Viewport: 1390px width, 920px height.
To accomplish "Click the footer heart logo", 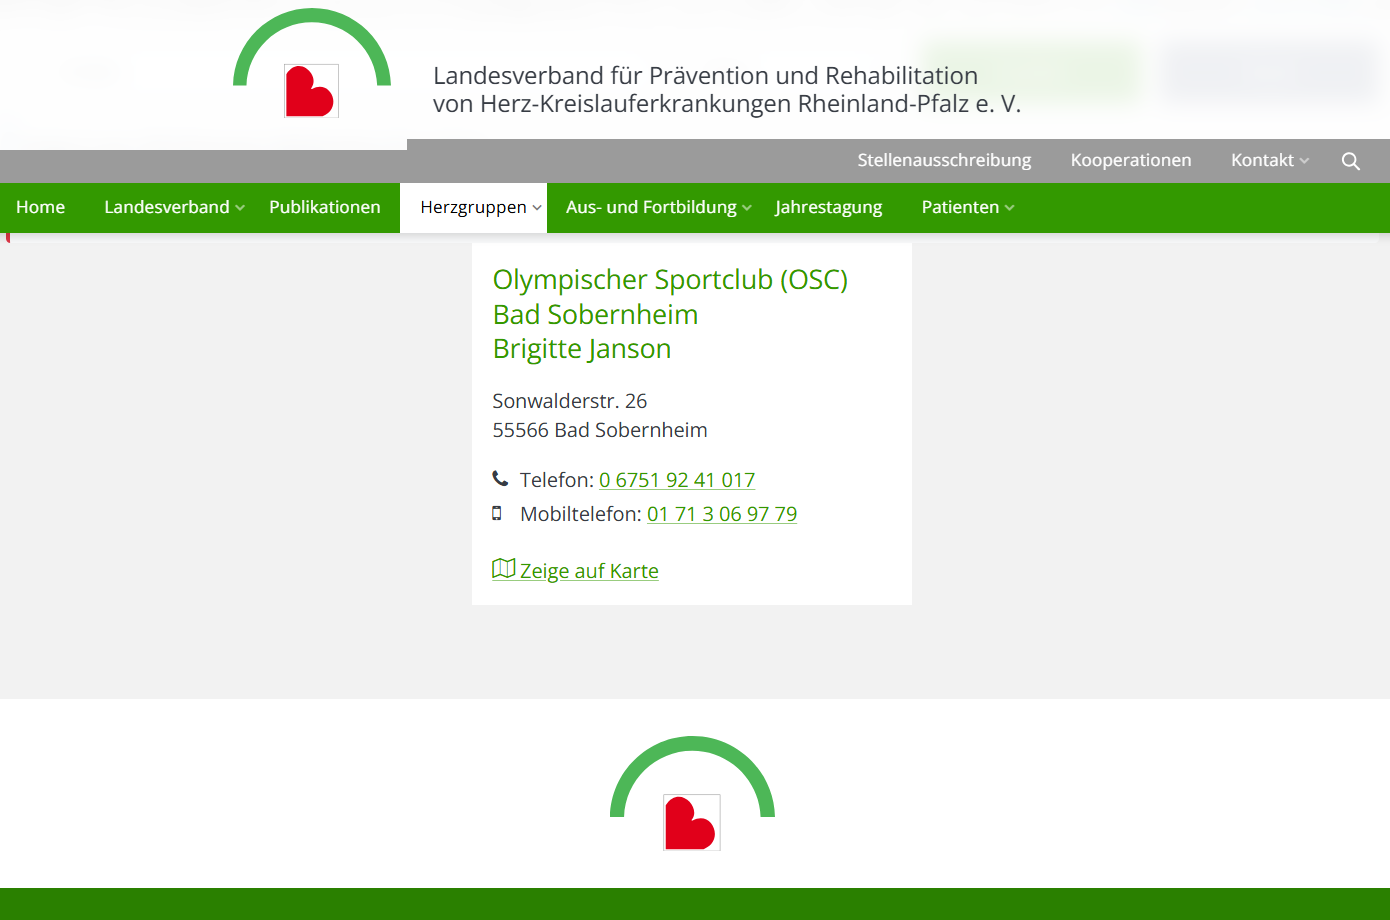I will (692, 821).
